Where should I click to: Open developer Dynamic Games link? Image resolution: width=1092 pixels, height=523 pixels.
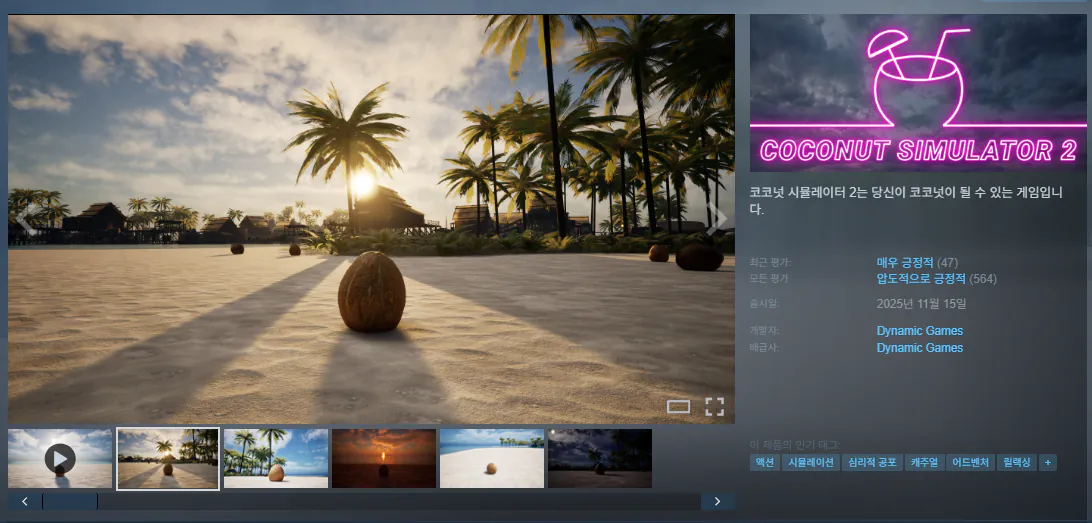click(919, 331)
